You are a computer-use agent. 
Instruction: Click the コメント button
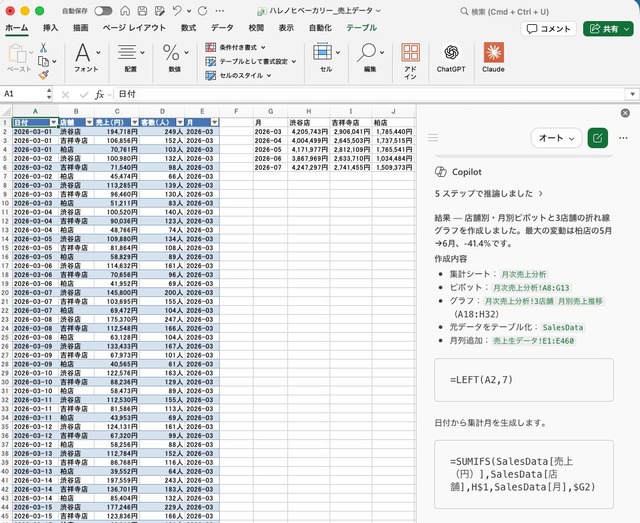(x=548, y=29)
